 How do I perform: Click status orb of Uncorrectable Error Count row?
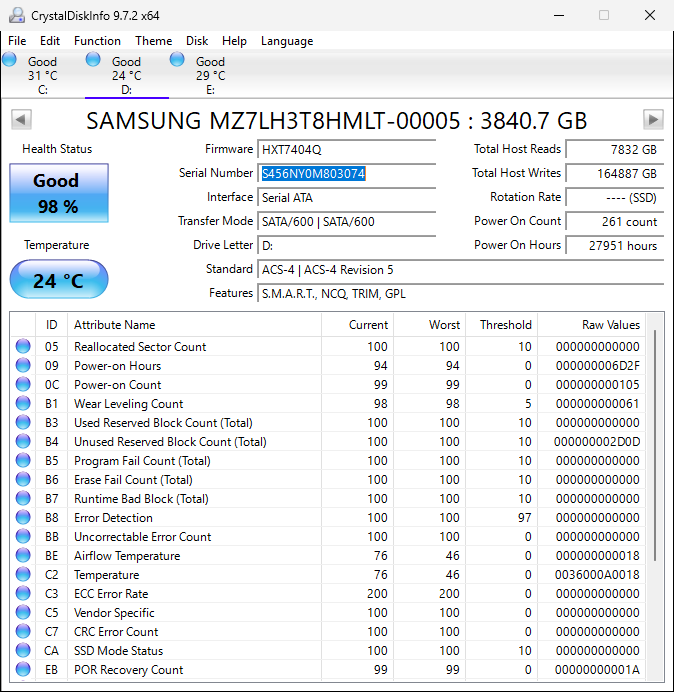tap(23, 536)
